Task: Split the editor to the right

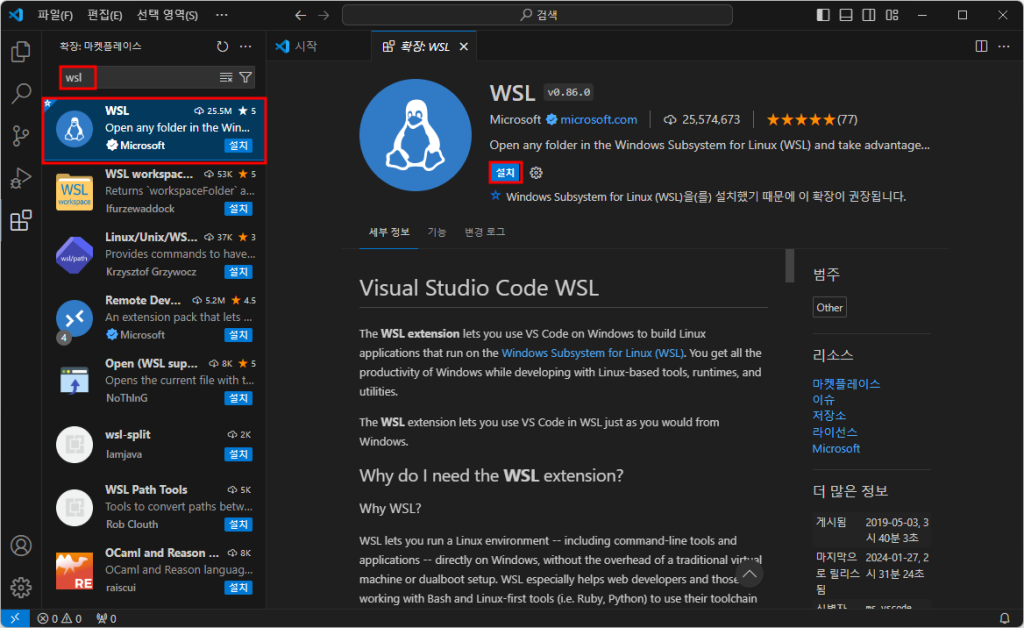Action: tap(982, 46)
